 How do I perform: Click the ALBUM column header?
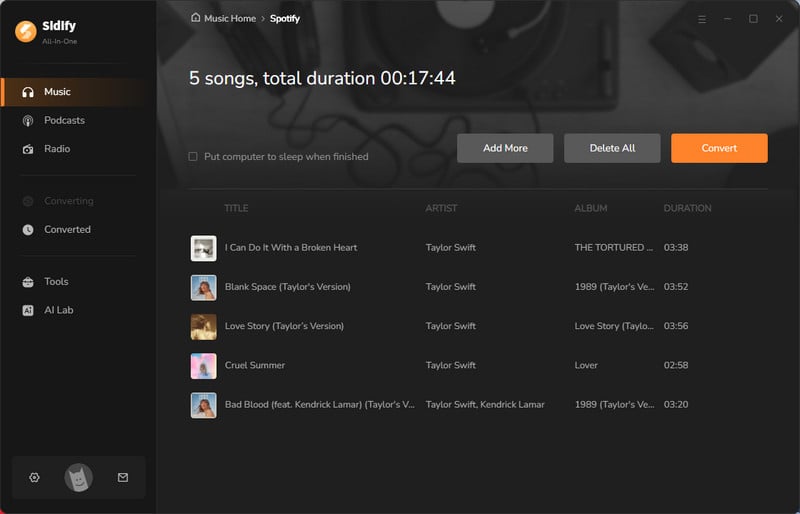[x=591, y=208]
